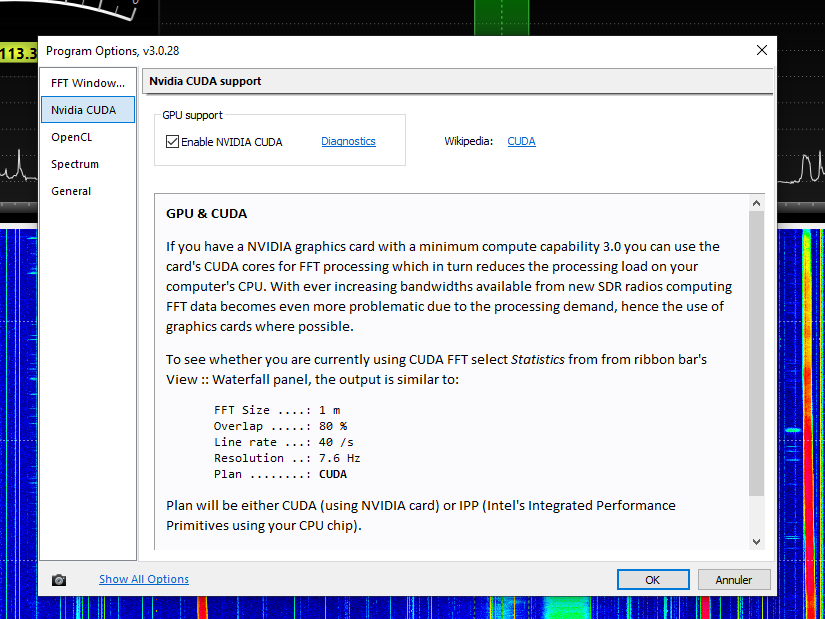Click the Nvidia CUDA support header
This screenshot has height=619, width=825.
point(458,81)
